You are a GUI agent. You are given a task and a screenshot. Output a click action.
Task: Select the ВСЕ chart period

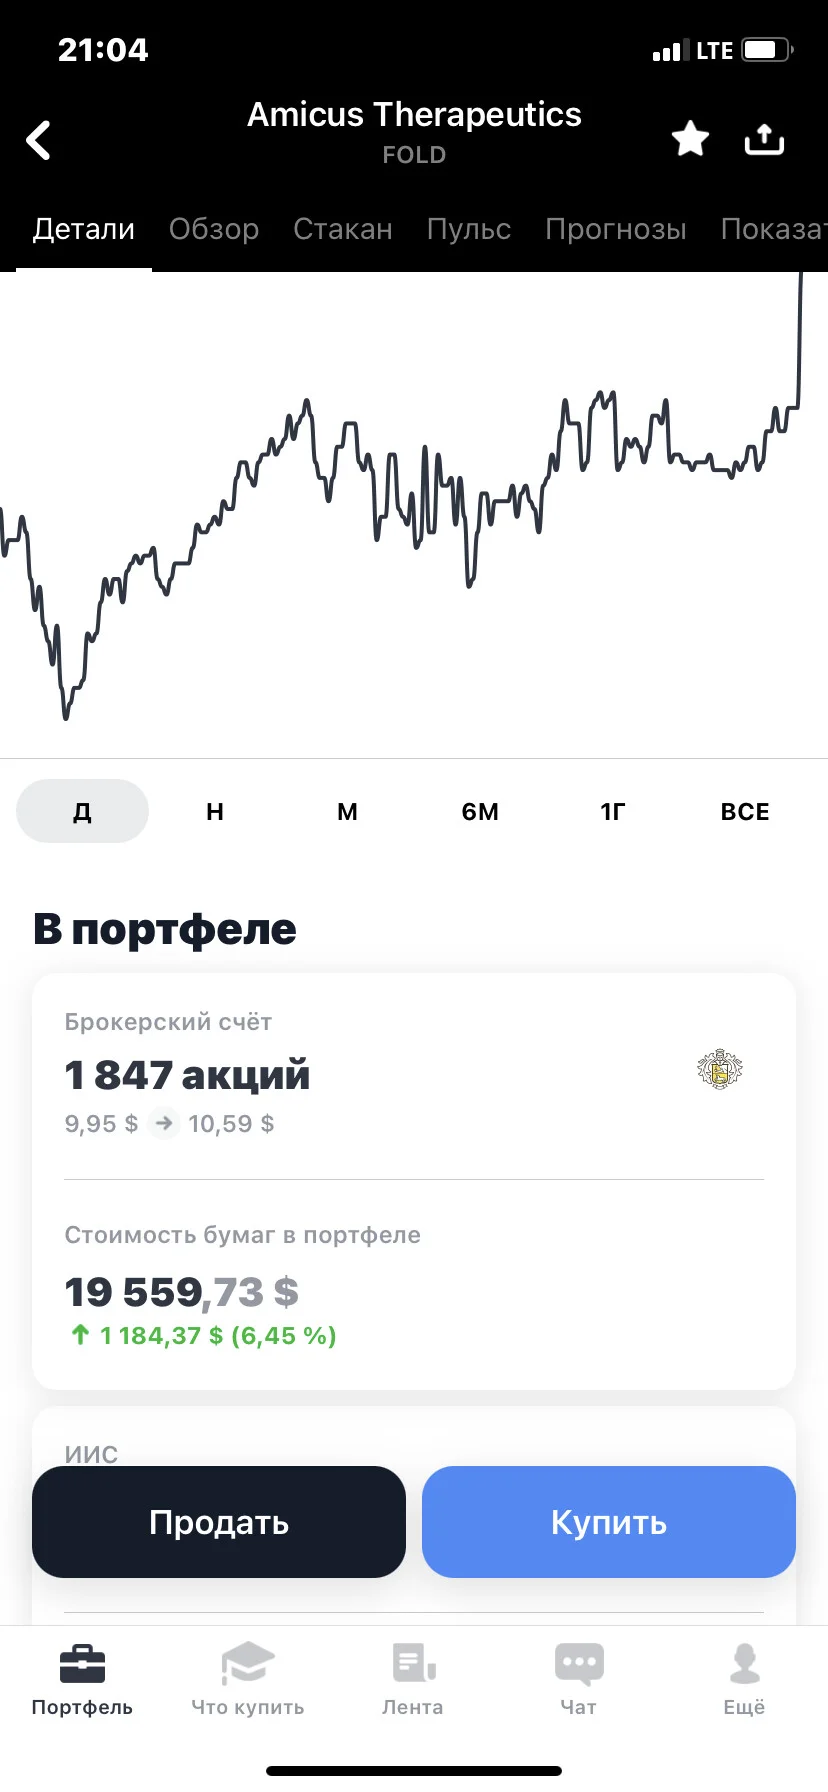[x=745, y=811]
